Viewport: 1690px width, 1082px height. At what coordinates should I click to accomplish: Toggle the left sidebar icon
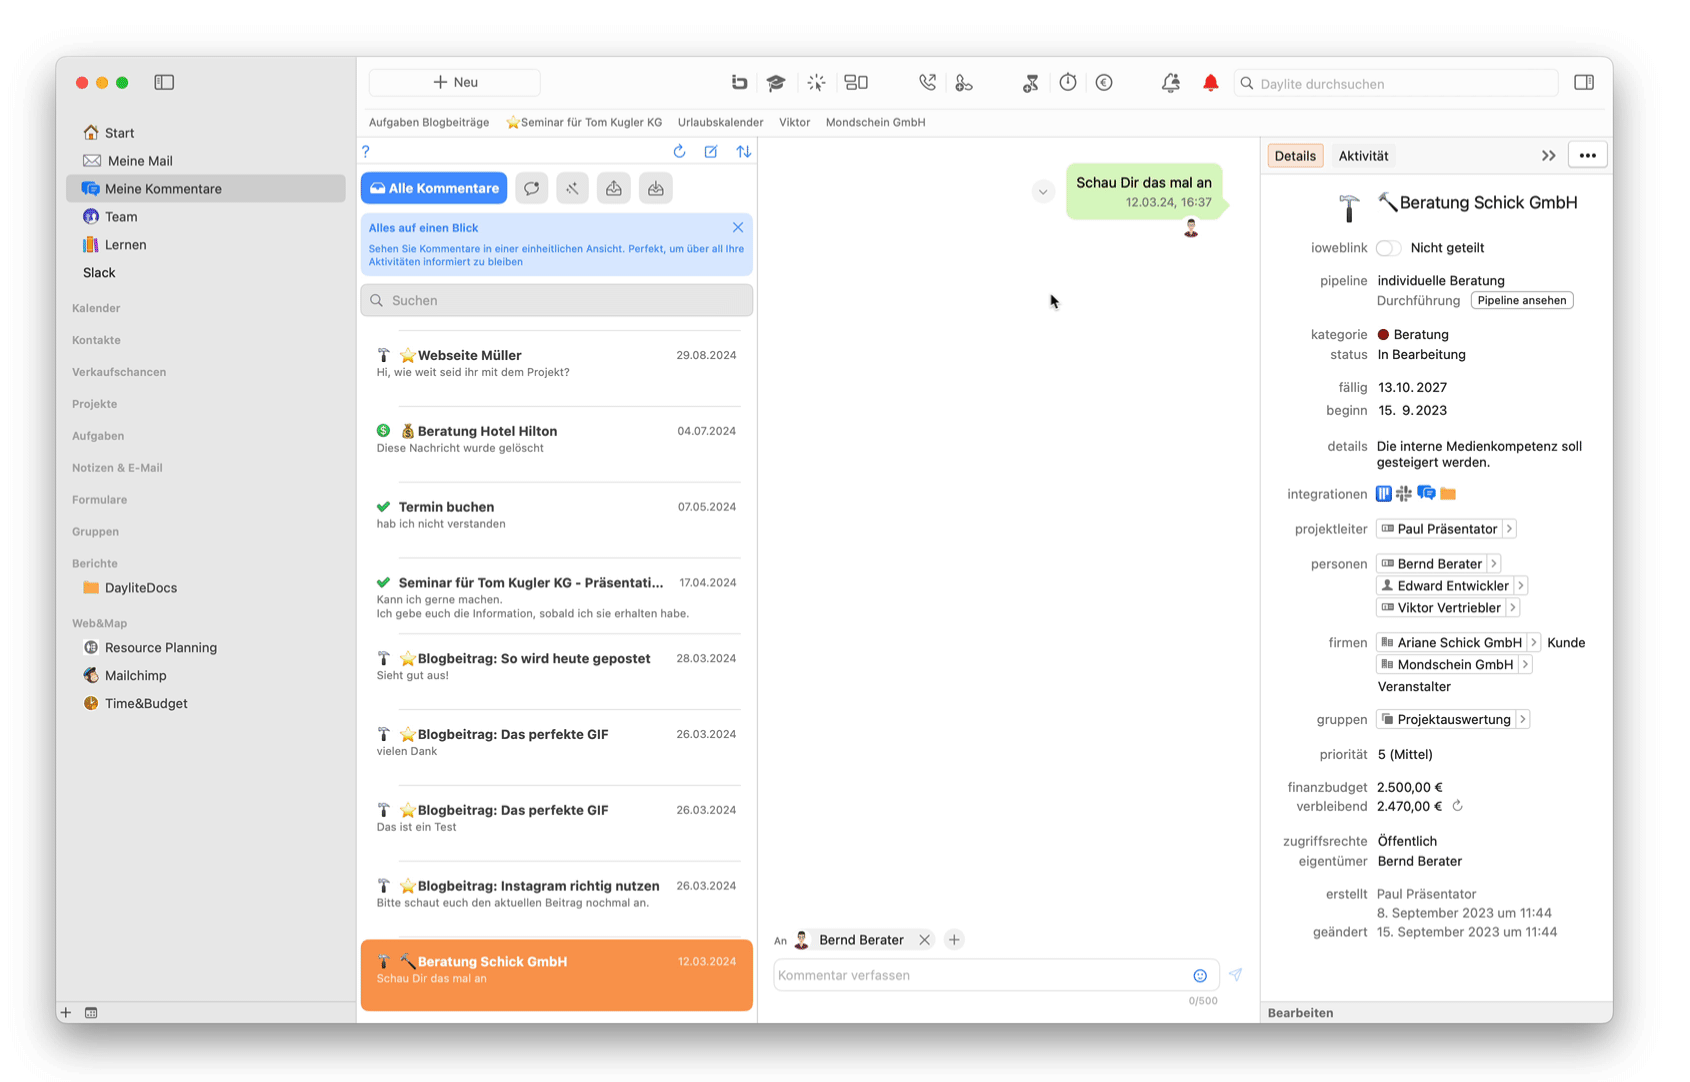[164, 82]
